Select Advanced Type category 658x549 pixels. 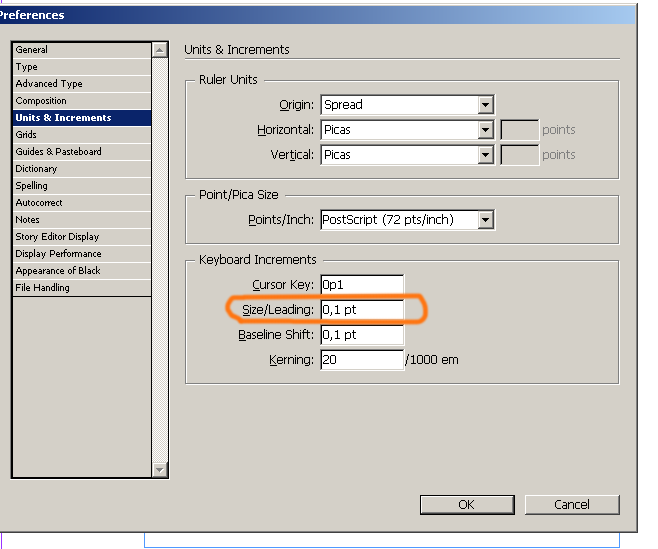click(x=82, y=84)
